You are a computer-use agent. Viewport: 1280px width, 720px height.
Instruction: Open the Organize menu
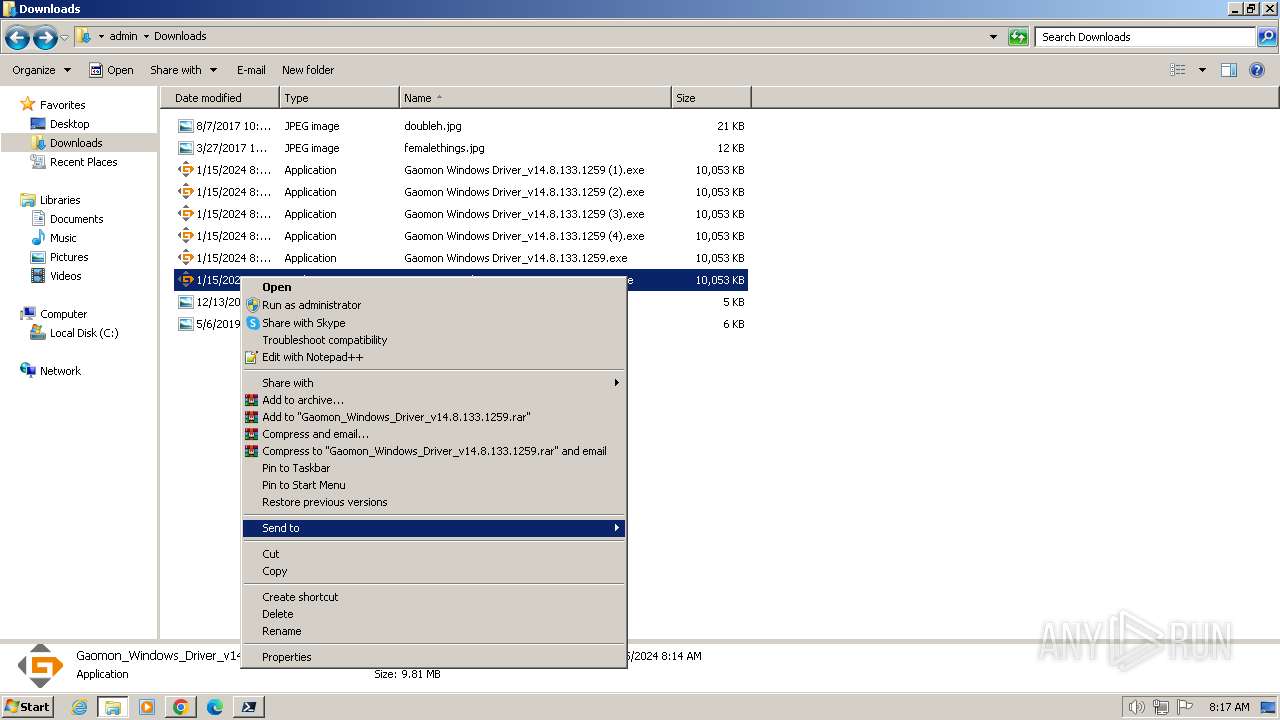pyautogui.click(x=41, y=70)
